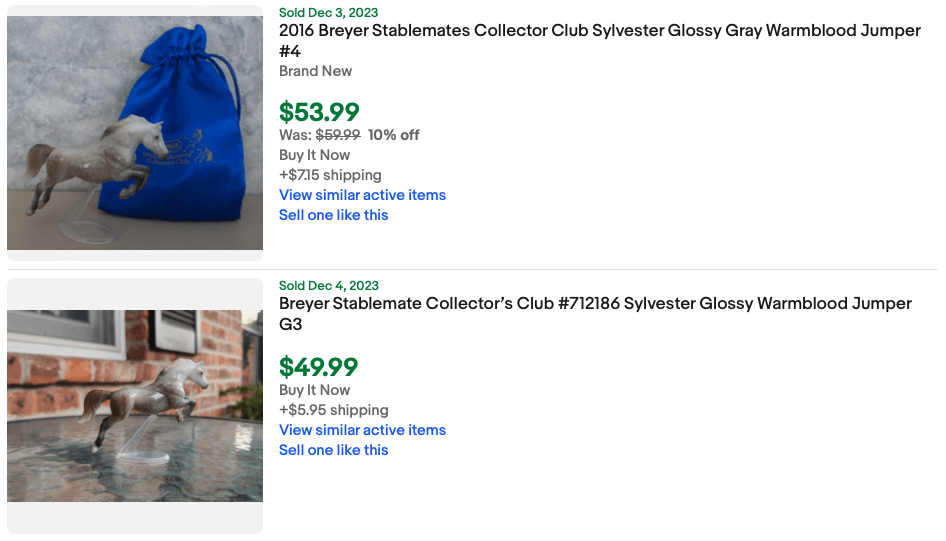The image size is (946, 541).
Task: Open the second listing's horse-on-glass-table photo
Action: point(135,405)
